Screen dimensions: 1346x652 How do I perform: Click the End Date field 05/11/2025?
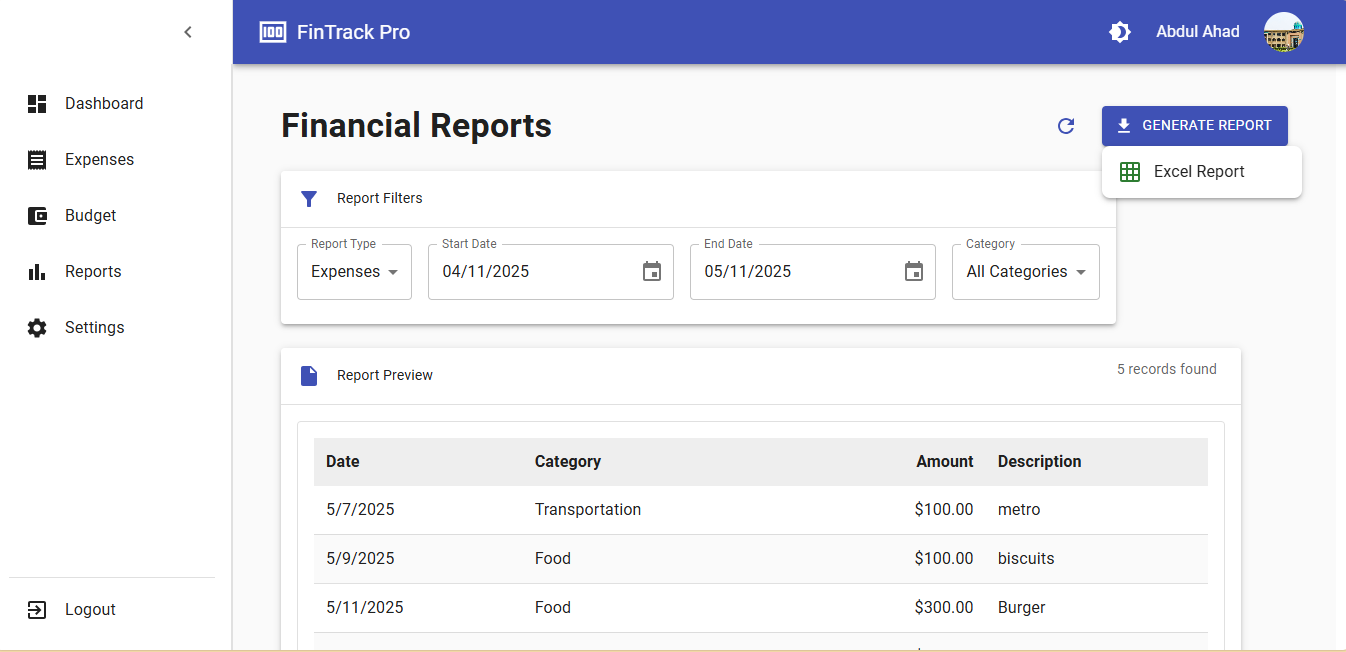point(813,271)
